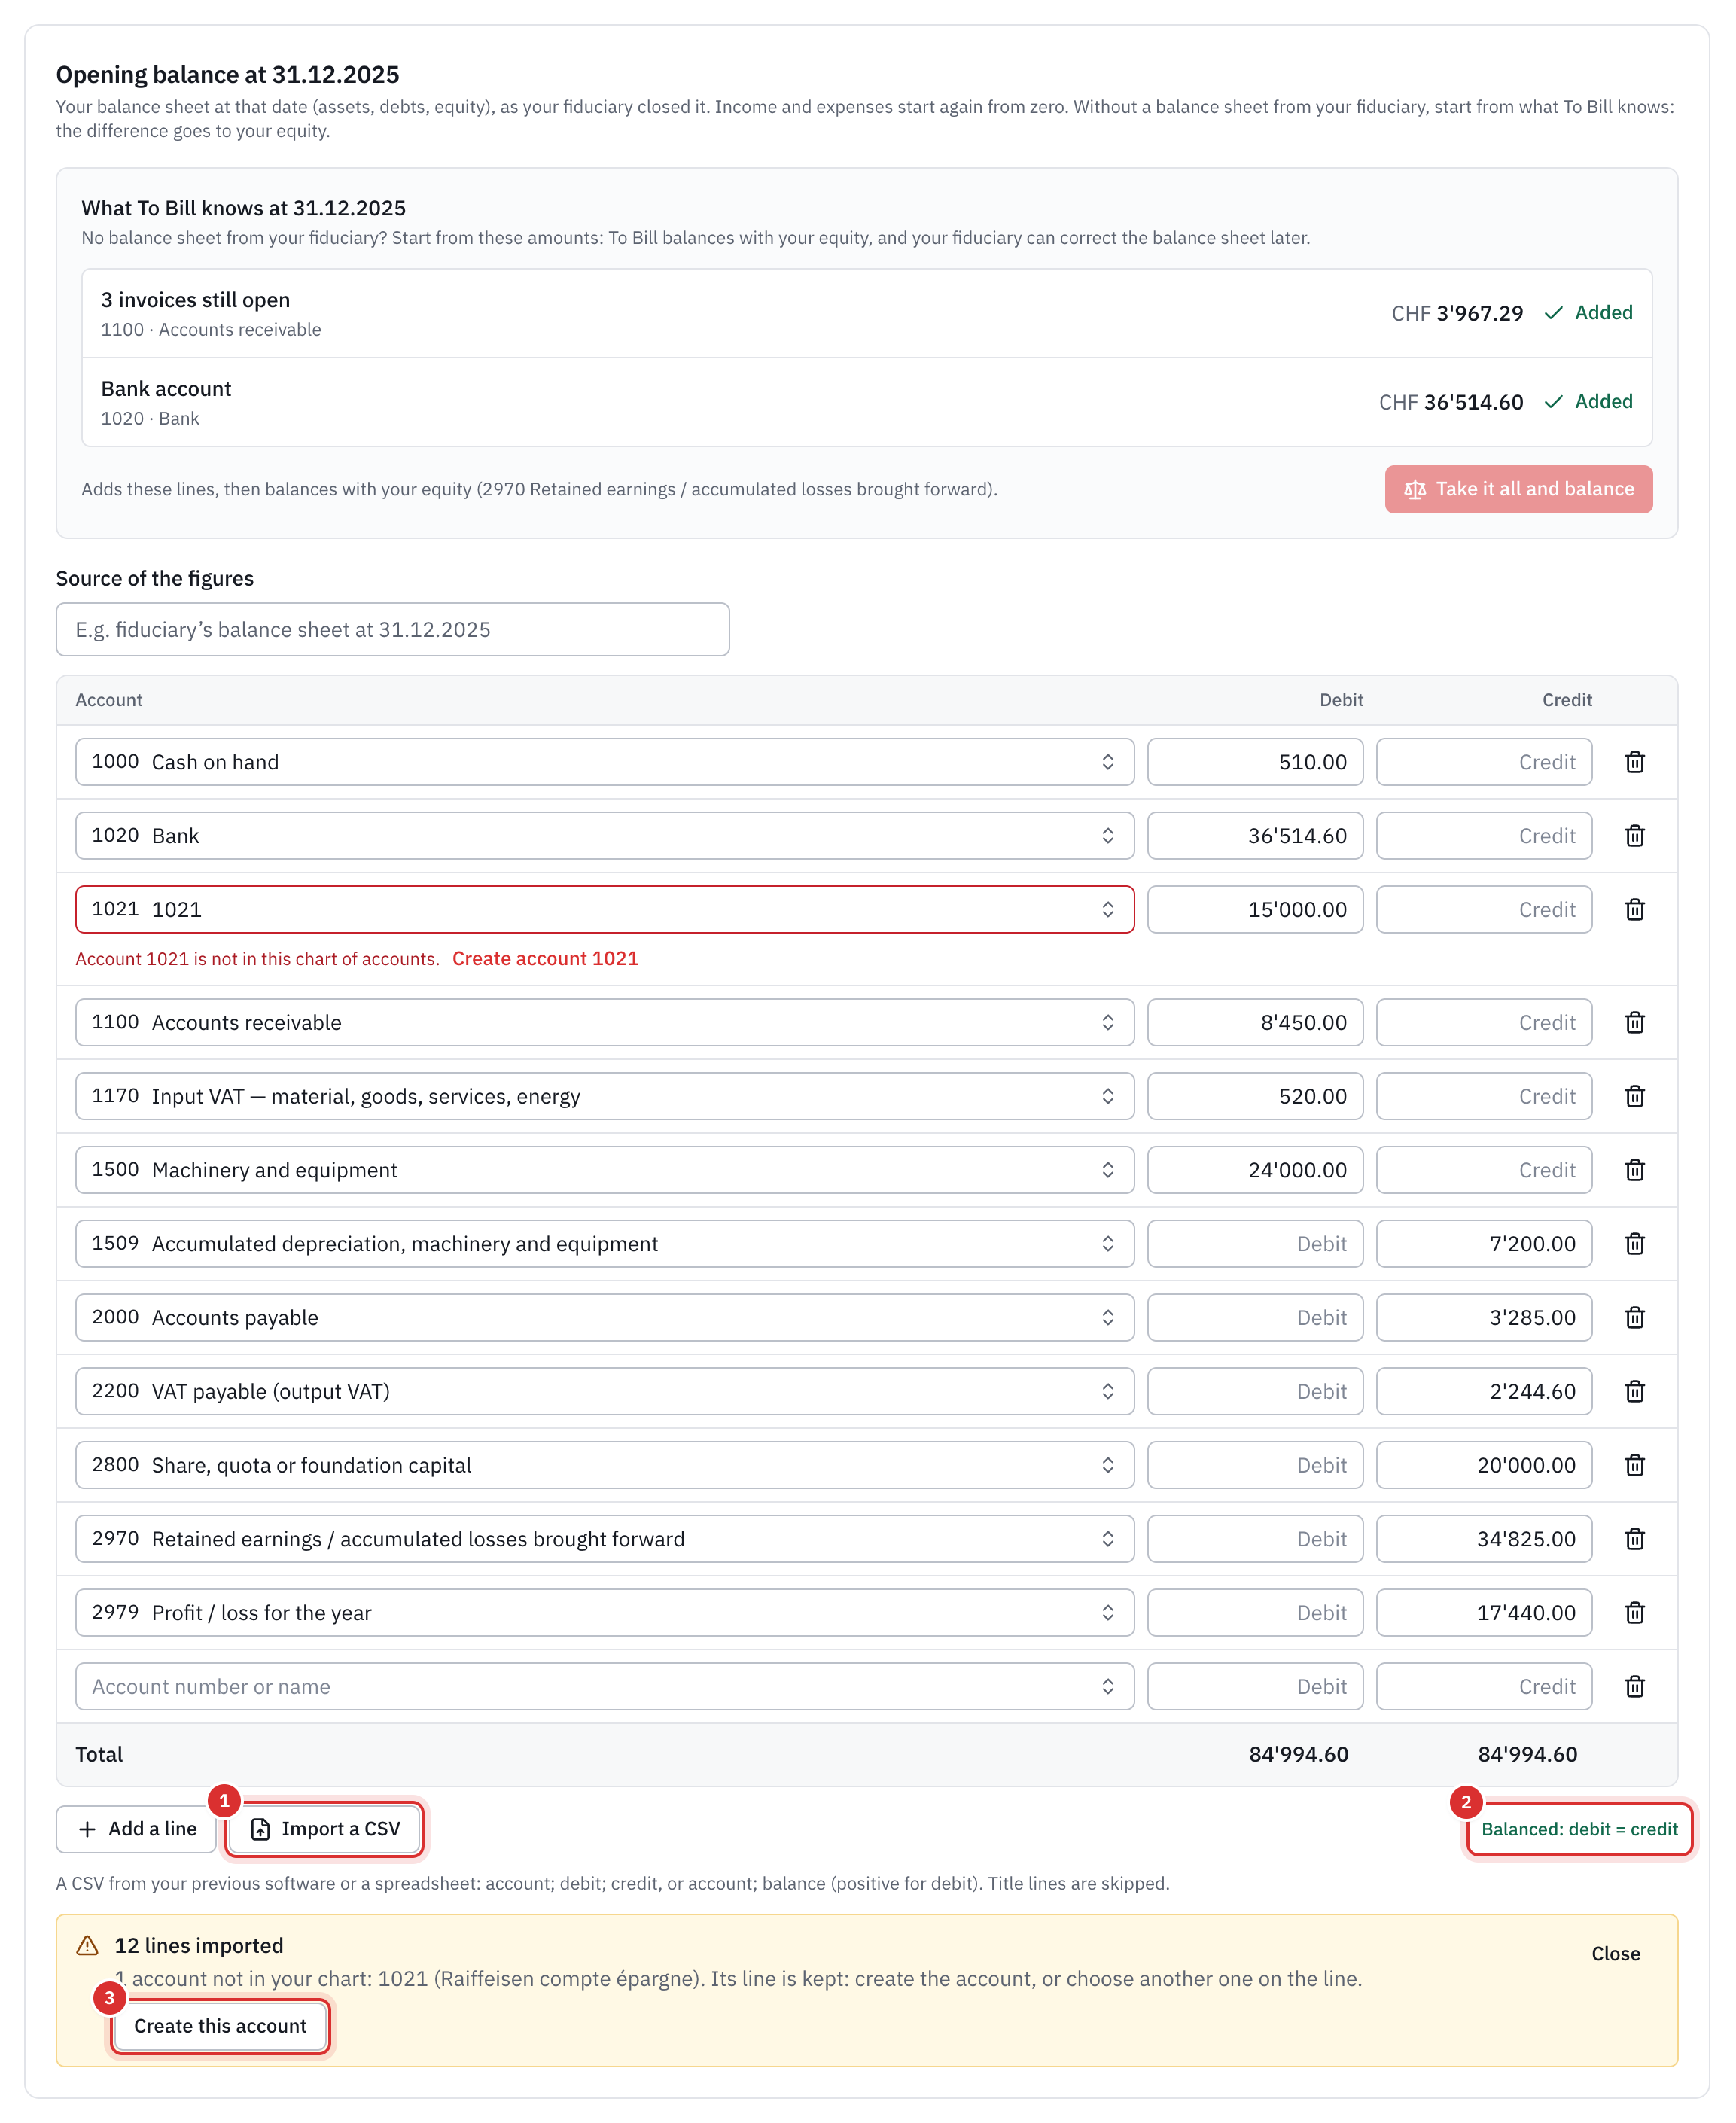Click Add a line button
1736x2123 pixels.
coord(137,1829)
